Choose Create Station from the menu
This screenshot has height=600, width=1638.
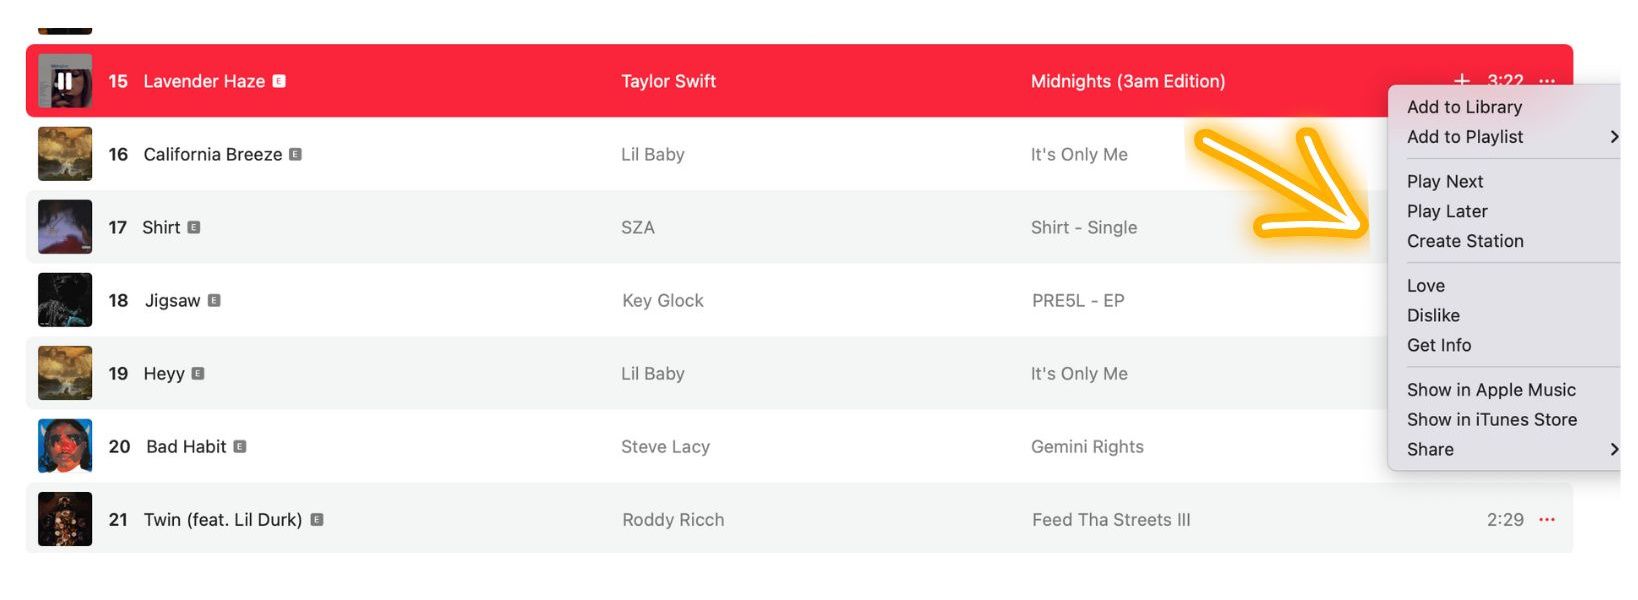pos(1465,241)
